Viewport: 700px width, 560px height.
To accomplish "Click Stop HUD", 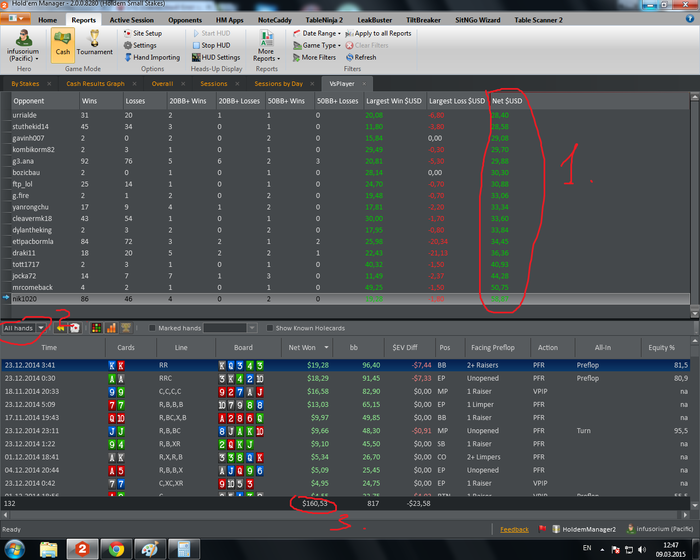I will tap(212, 46).
